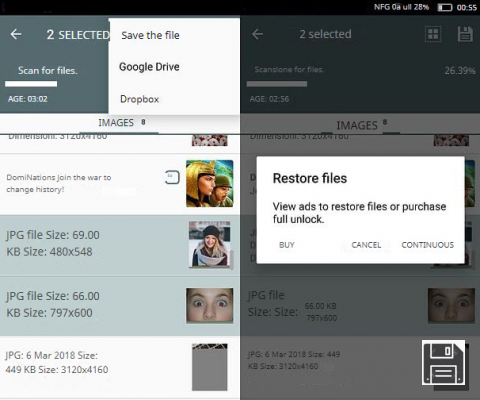Screen dimensions: 480x400
Task: Select the 66.00 KB 797x600 row on left
Action: [x=120, y=306]
